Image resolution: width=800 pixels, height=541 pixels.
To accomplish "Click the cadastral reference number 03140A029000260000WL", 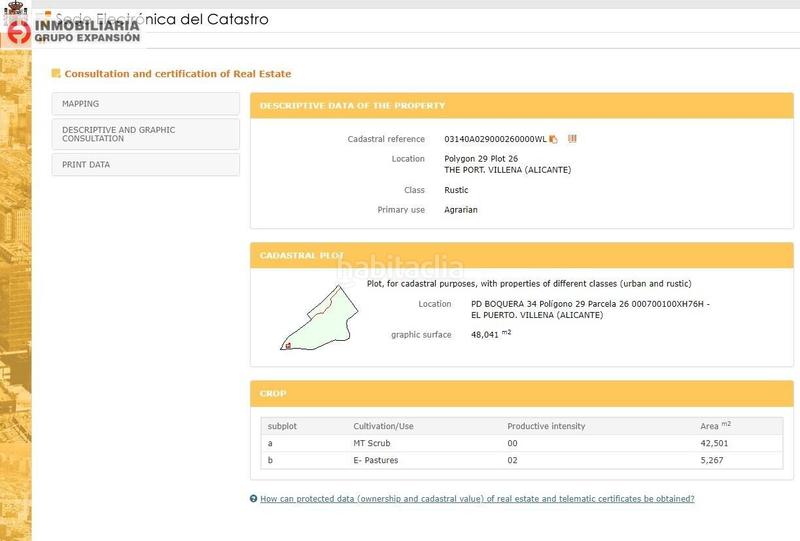I will click(495, 139).
